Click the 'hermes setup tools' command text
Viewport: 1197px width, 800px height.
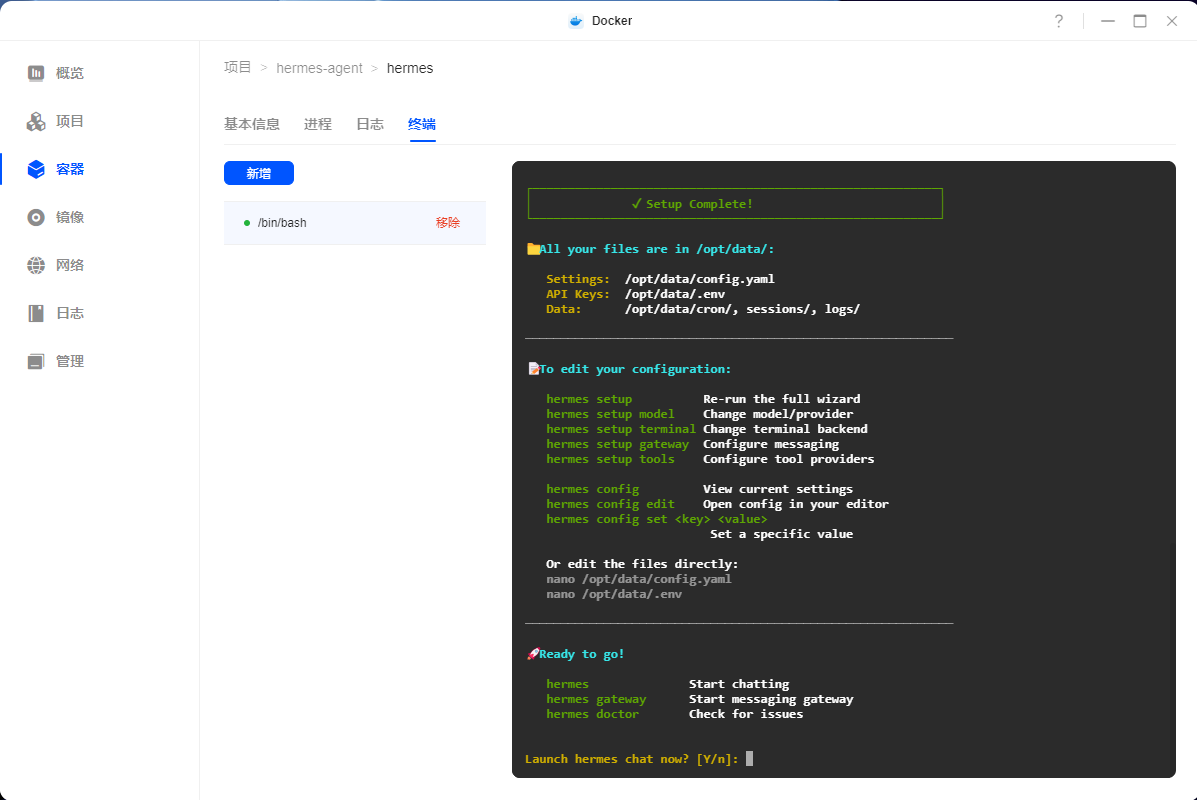610,459
